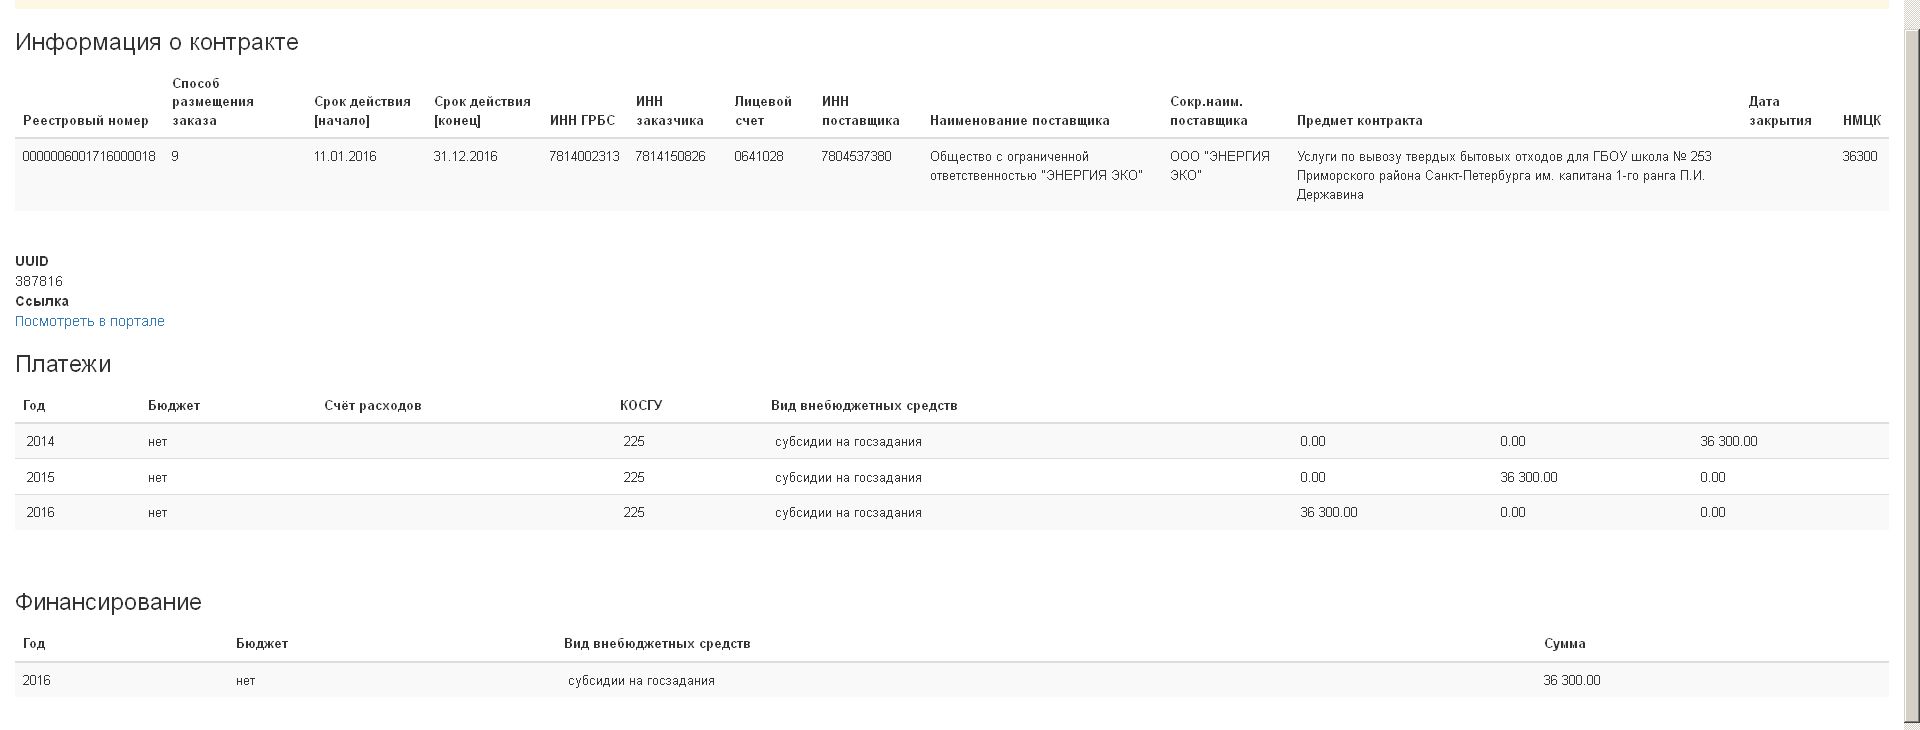Click the contract start date 11.01.2016
The width and height of the screenshot is (1920, 730).
coord(344,156)
